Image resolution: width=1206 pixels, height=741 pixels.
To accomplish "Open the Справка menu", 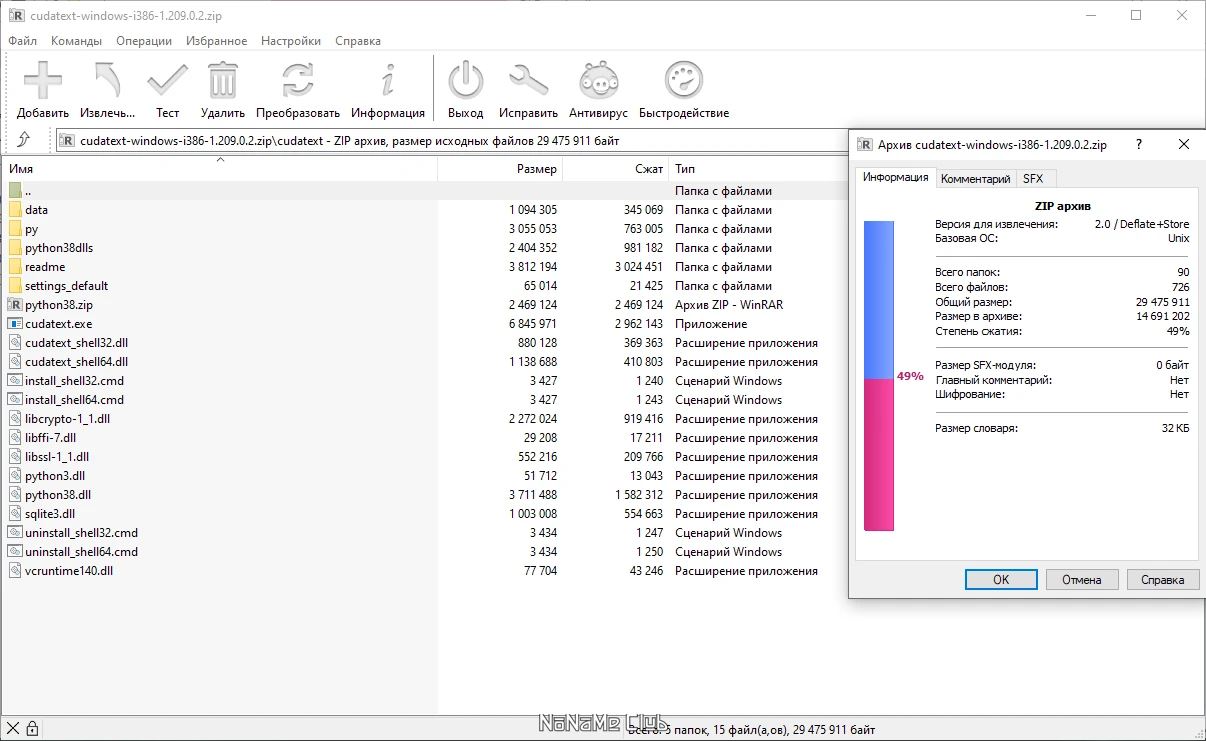I will 358,41.
